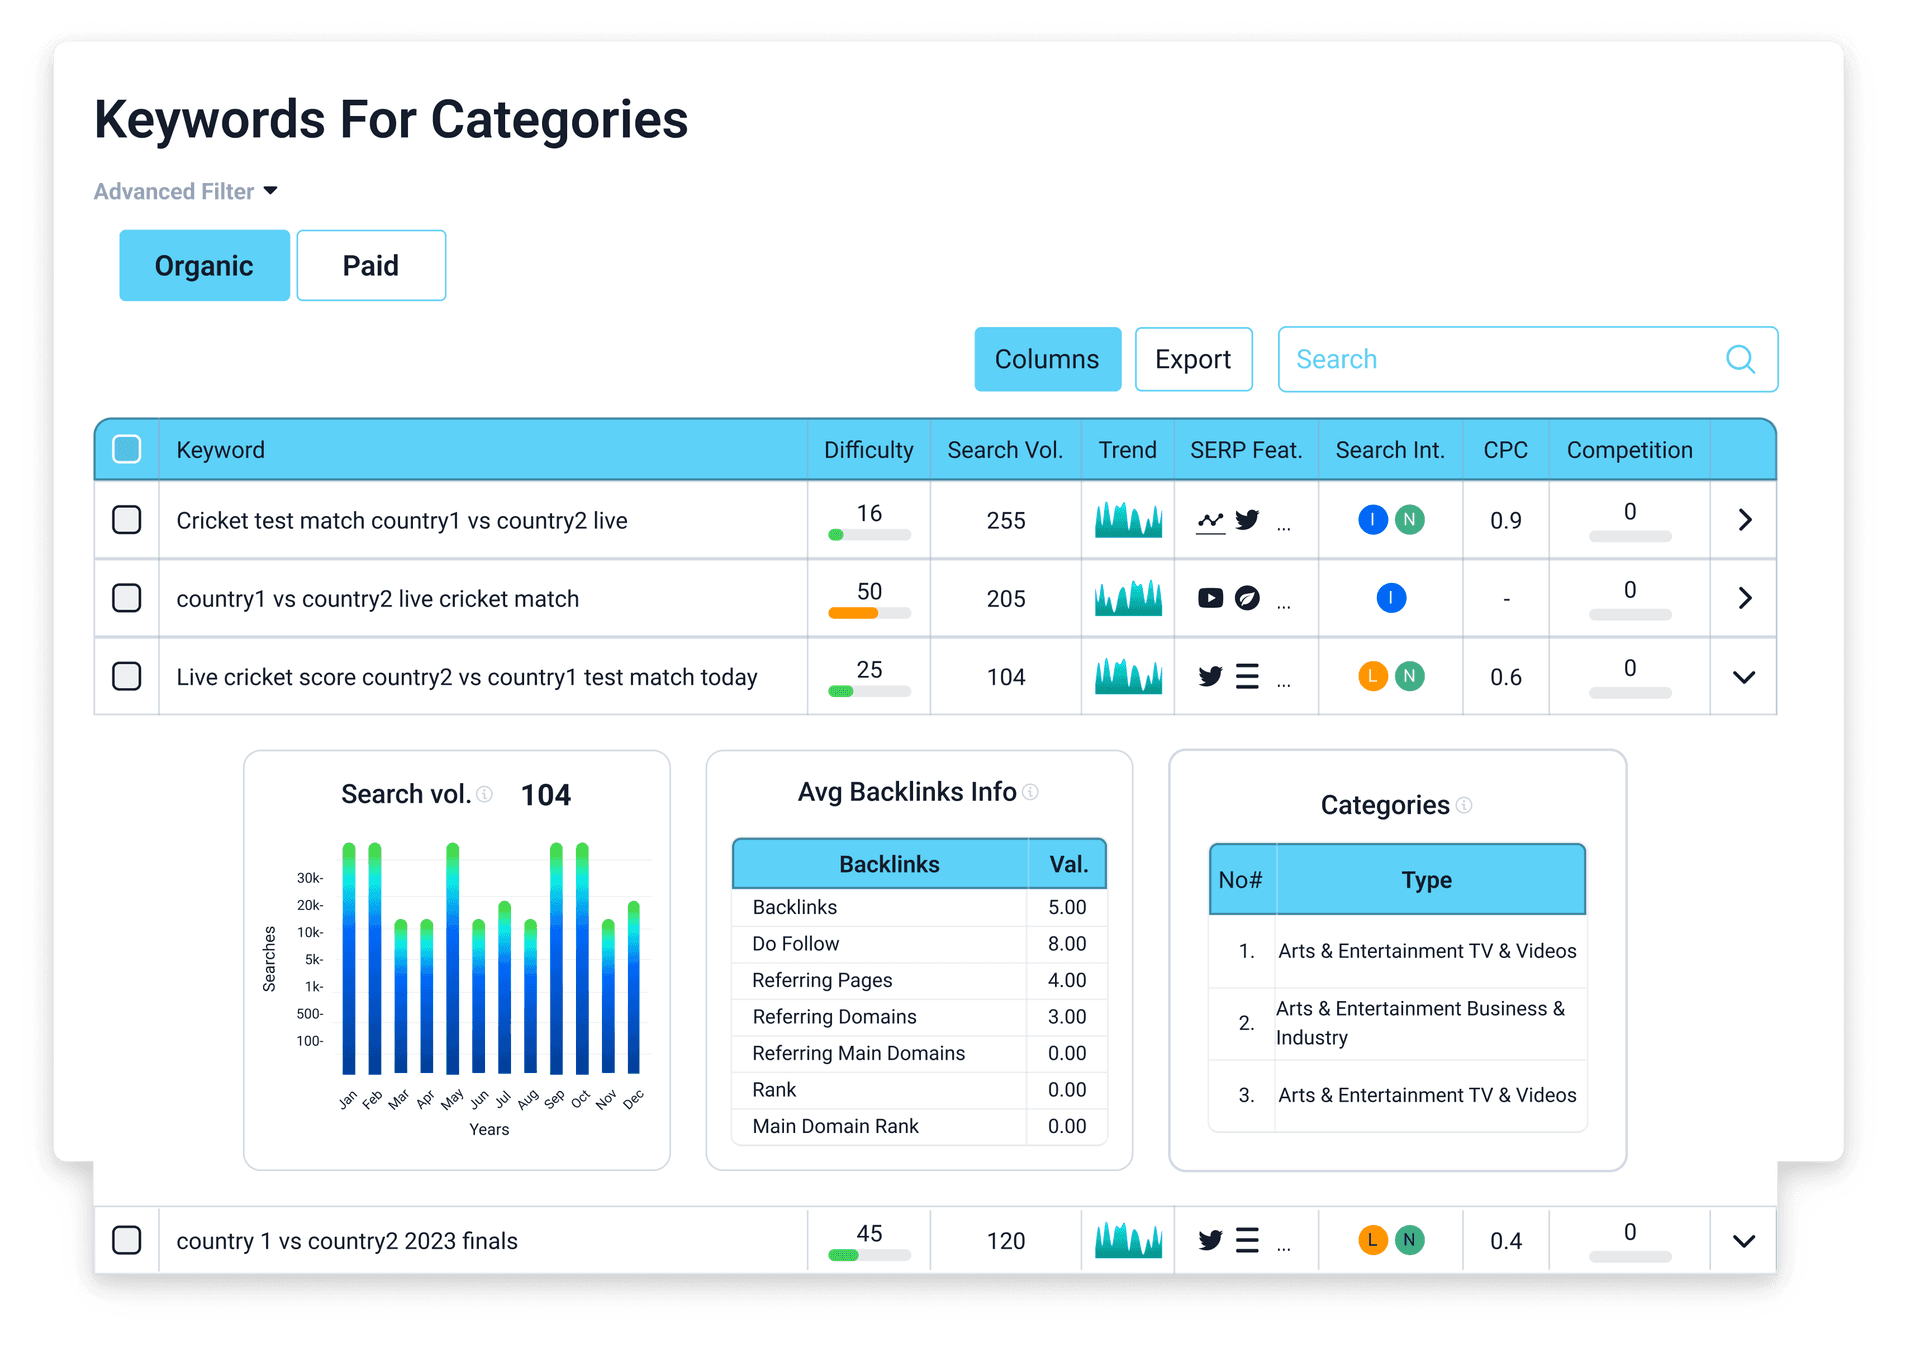Switch to the Paid tab

coord(371,265)
